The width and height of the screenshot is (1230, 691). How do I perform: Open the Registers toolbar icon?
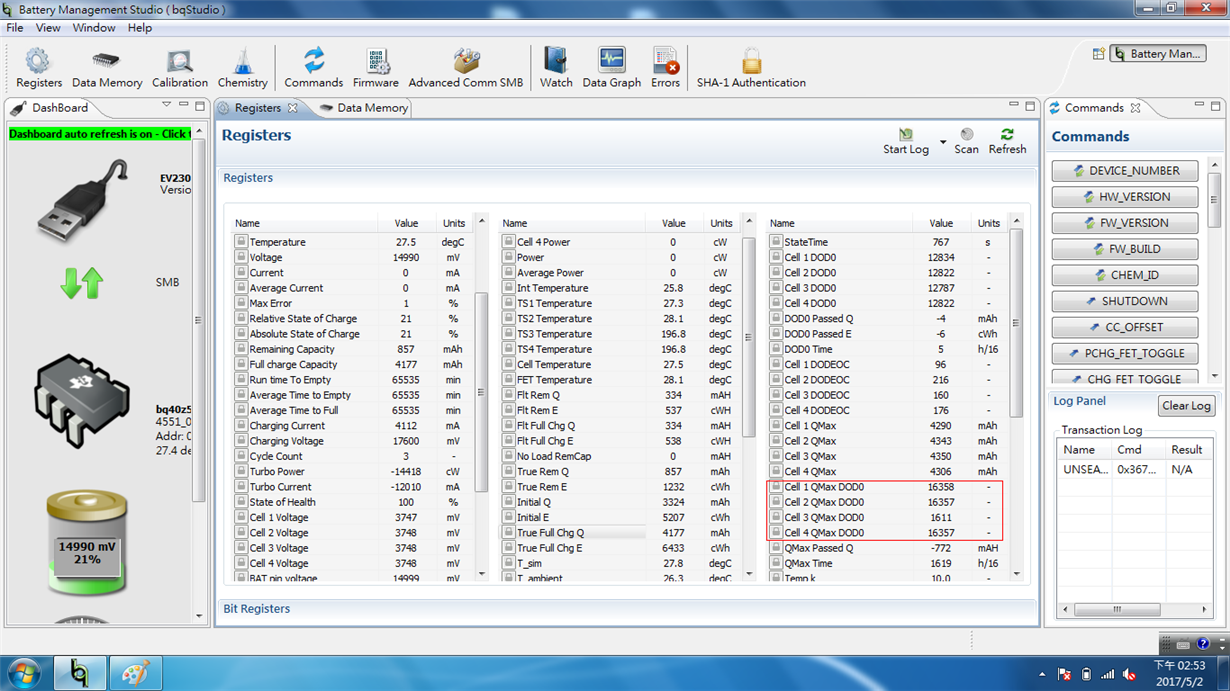(x=38, y=68)
